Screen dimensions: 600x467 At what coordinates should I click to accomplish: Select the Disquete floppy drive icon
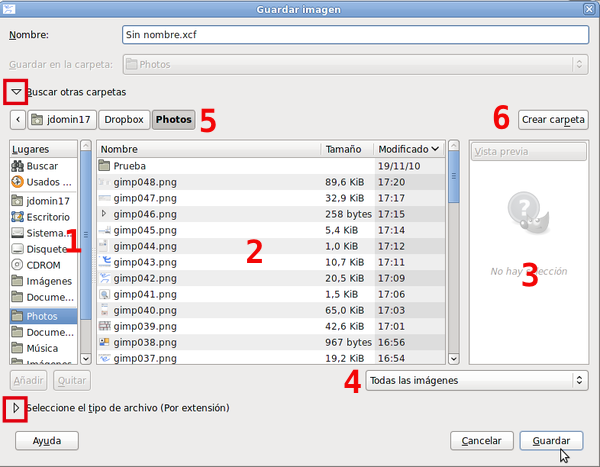(17, 249)
